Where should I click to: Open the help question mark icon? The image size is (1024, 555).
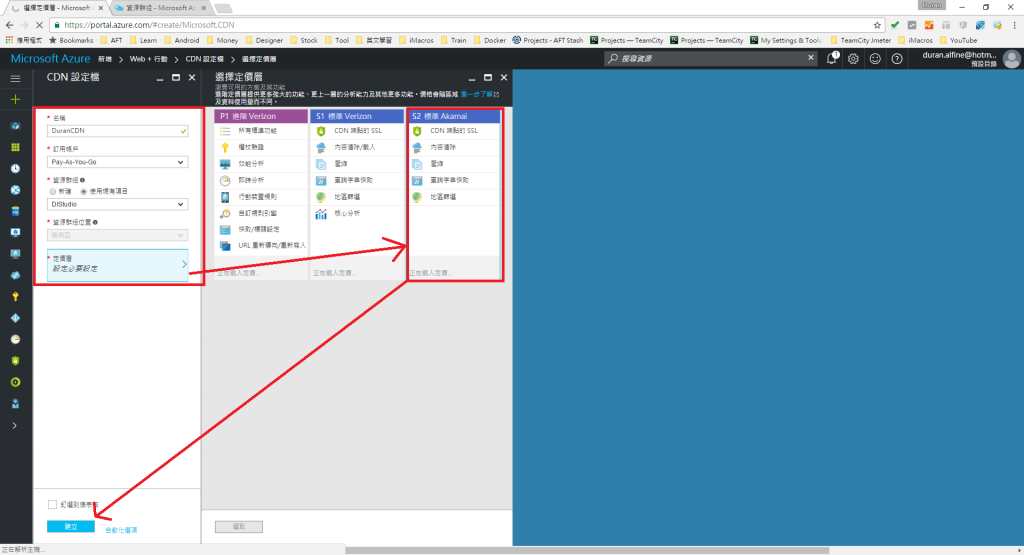(897, 59)
